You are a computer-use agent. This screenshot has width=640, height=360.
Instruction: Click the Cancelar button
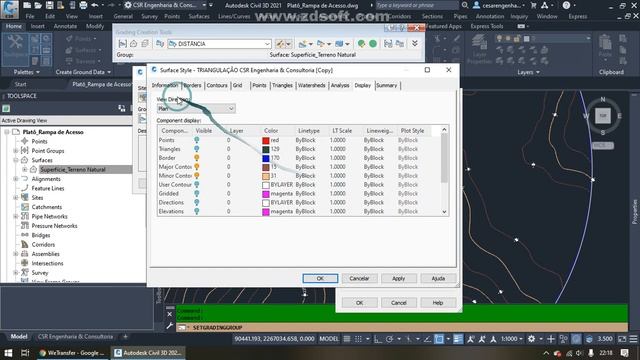click(x=359, y=278)
